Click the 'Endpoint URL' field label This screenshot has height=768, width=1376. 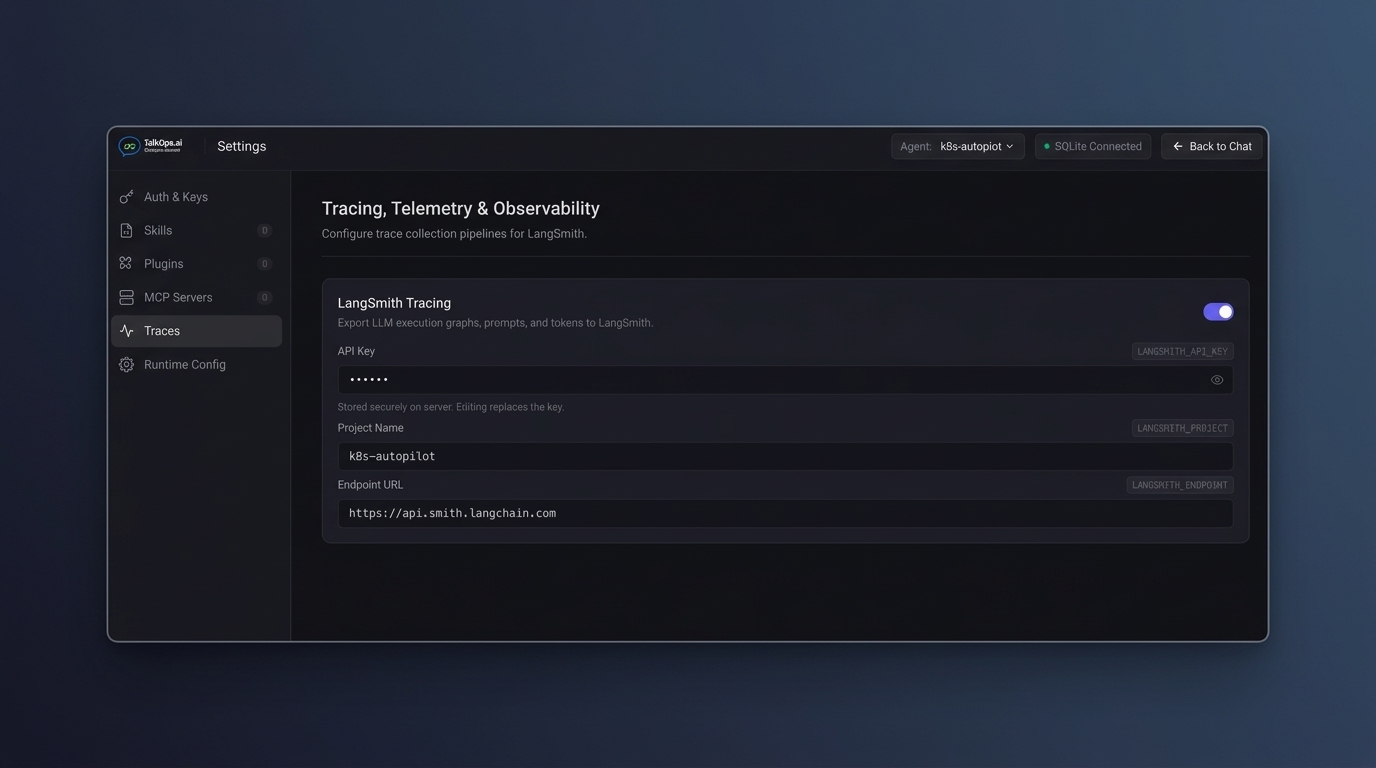click(371, 485)
